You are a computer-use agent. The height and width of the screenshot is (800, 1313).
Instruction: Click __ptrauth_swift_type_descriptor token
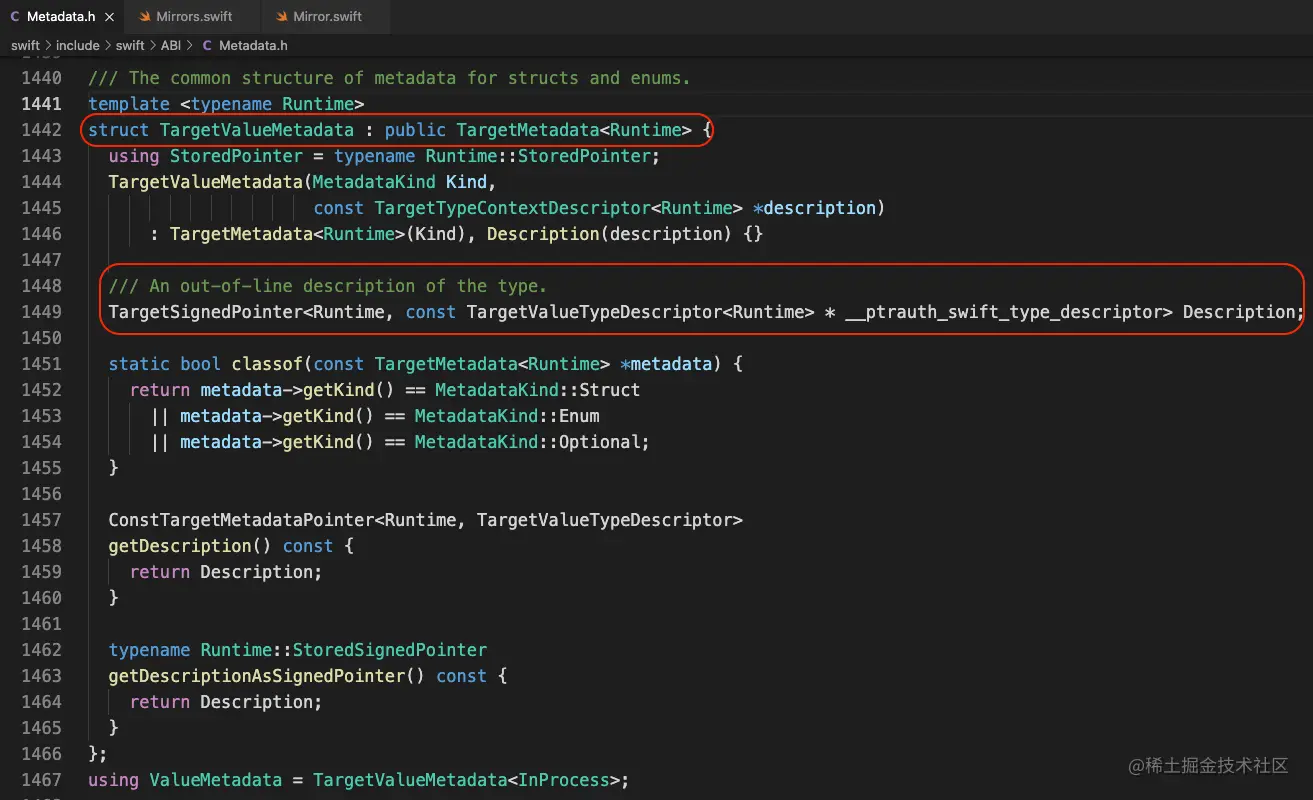(1003, 312)
